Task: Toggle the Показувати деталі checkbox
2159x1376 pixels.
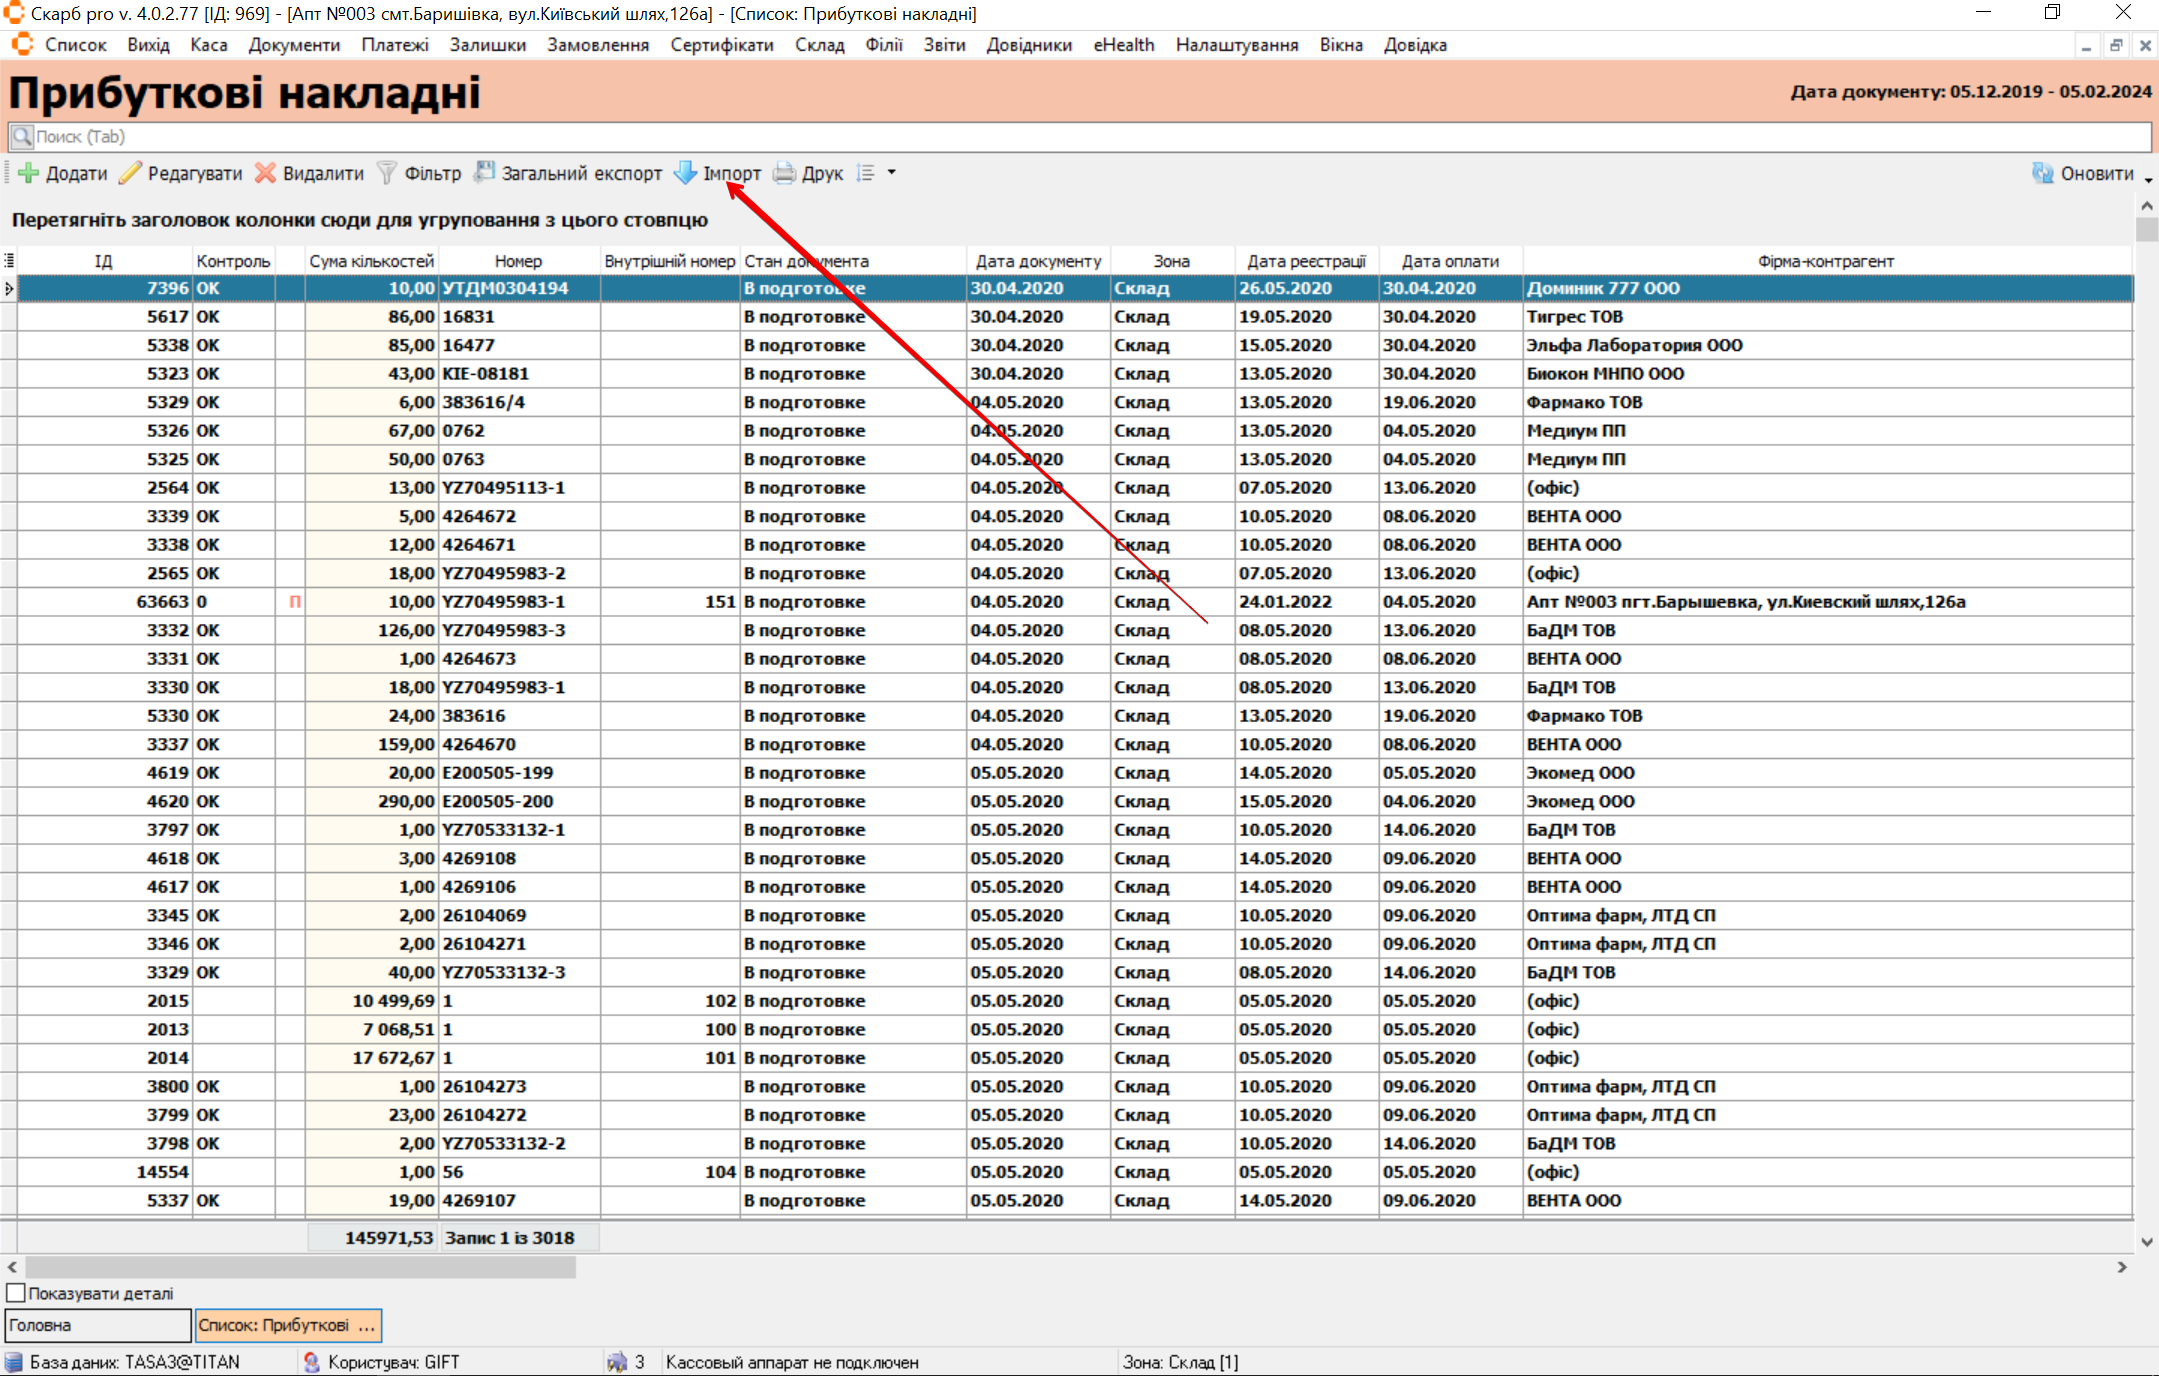Action: [16, 1293]
